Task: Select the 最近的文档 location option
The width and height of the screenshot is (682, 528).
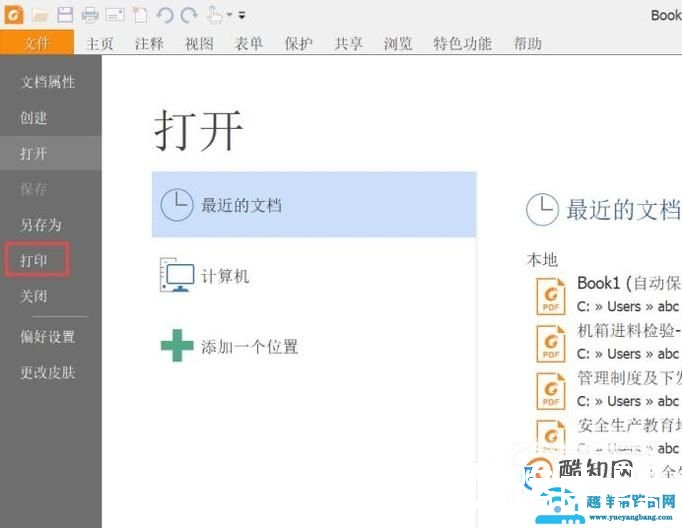Action: [314, 204]
